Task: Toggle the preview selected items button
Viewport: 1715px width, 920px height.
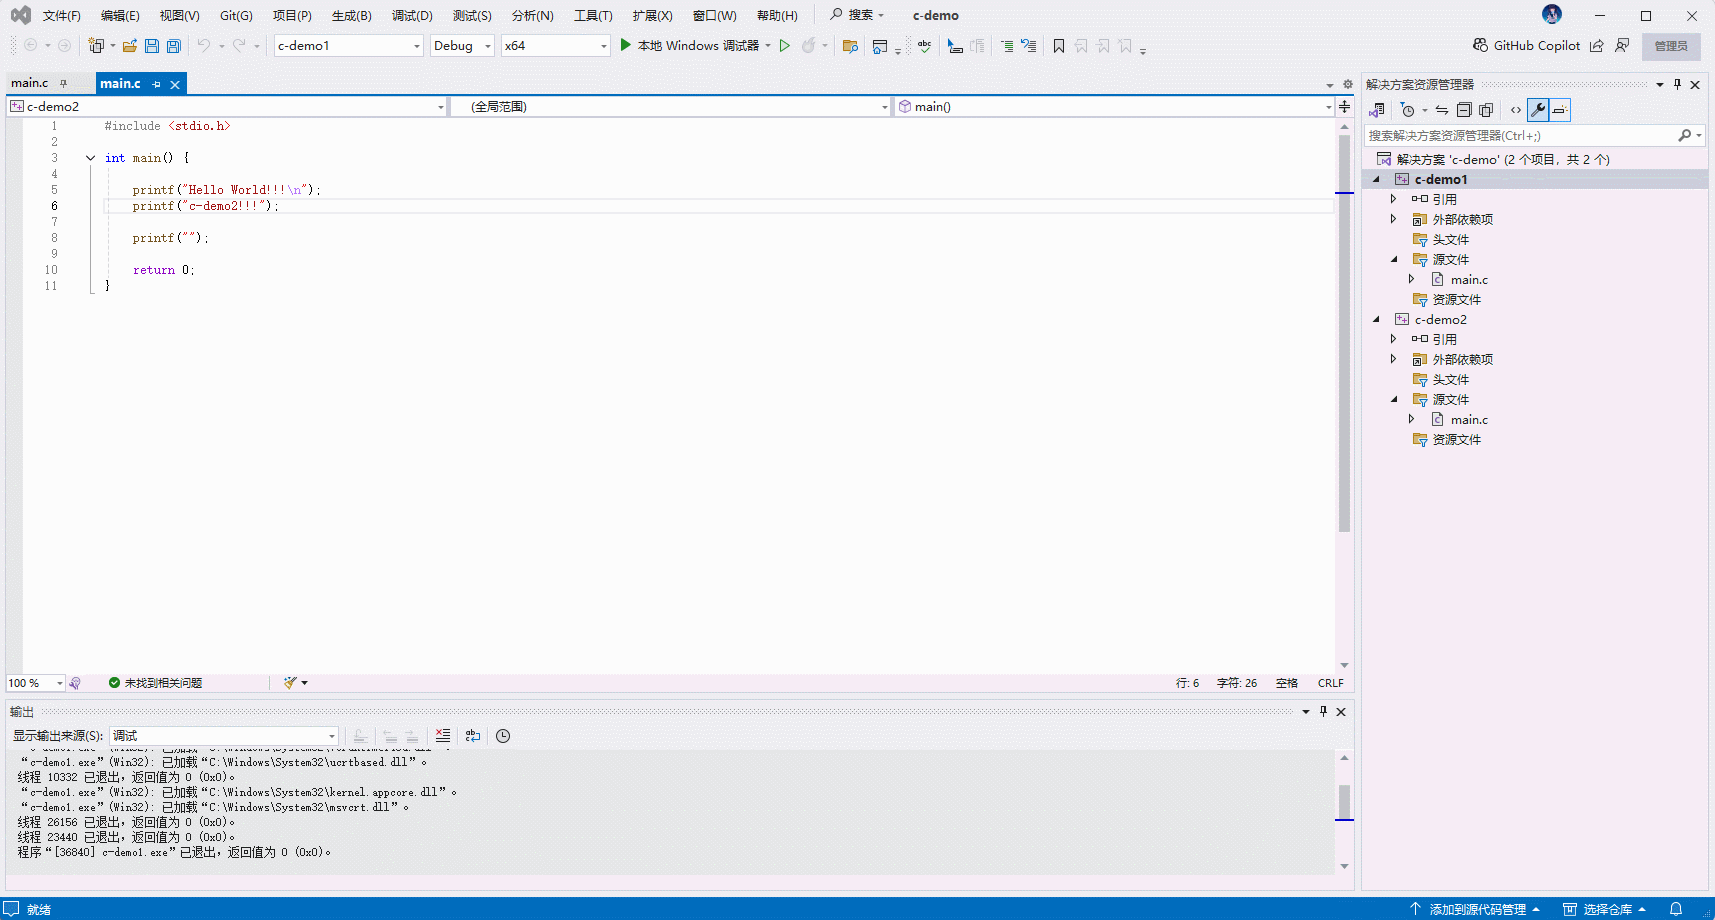Action: pos(1560,110)
